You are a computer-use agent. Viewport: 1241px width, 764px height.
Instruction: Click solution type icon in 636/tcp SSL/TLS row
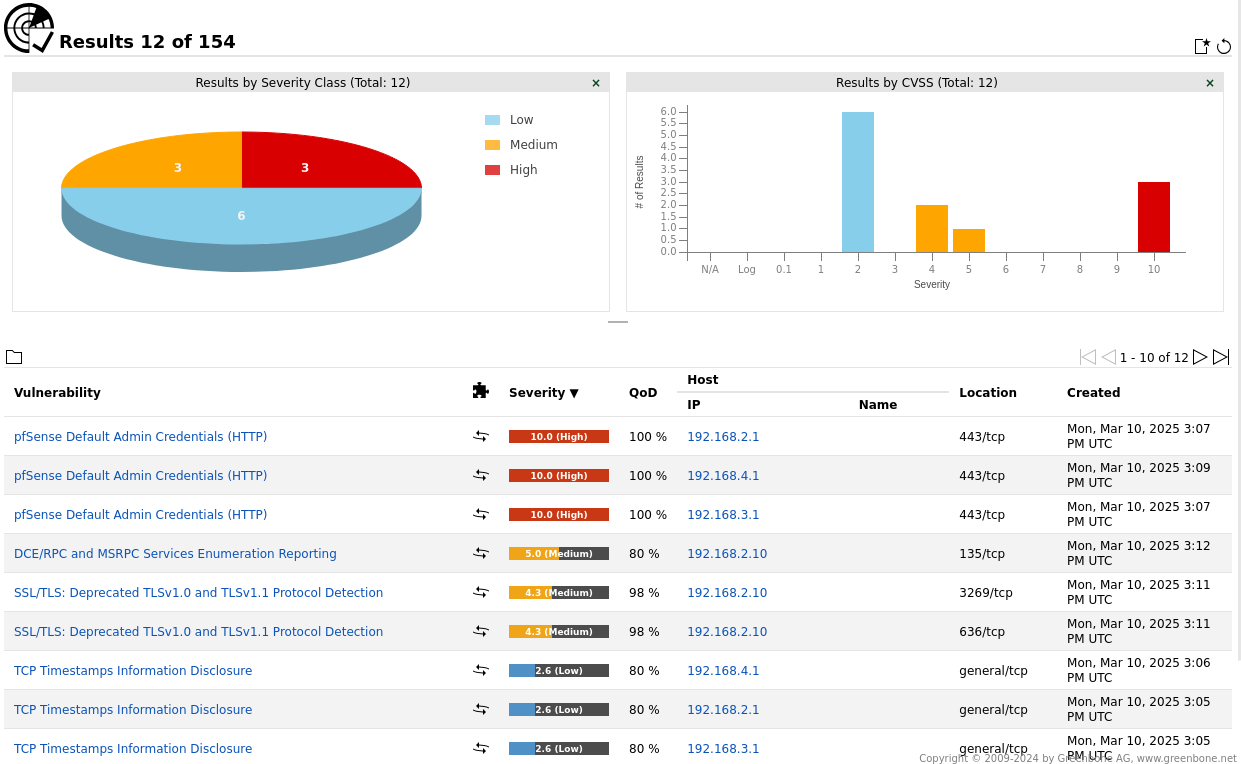[x=481, y=631]
